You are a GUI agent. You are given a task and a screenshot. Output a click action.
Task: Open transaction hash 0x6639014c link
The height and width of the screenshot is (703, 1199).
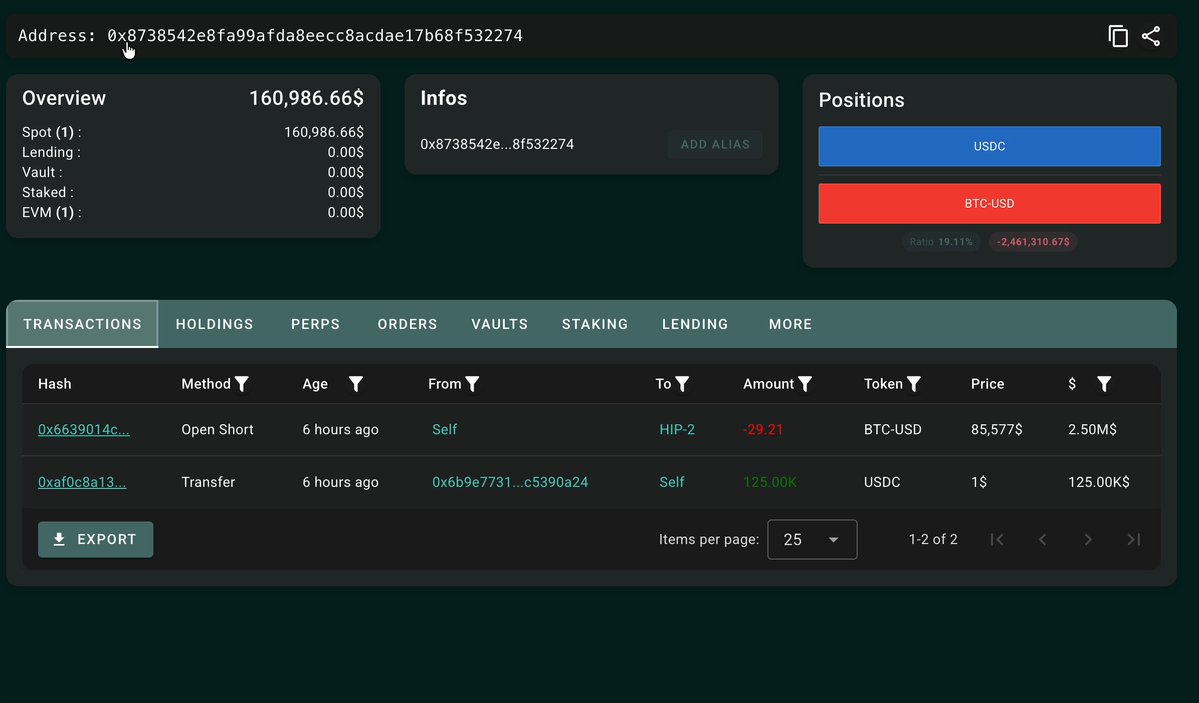tap(83, 429)
